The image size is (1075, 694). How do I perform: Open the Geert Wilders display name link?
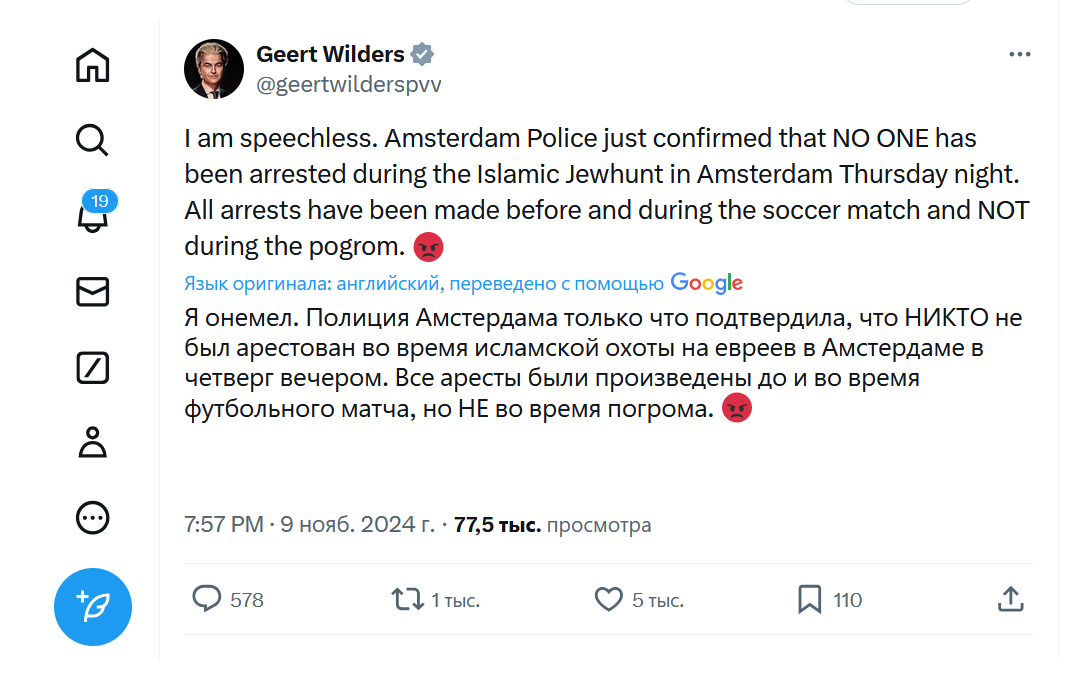330,54
